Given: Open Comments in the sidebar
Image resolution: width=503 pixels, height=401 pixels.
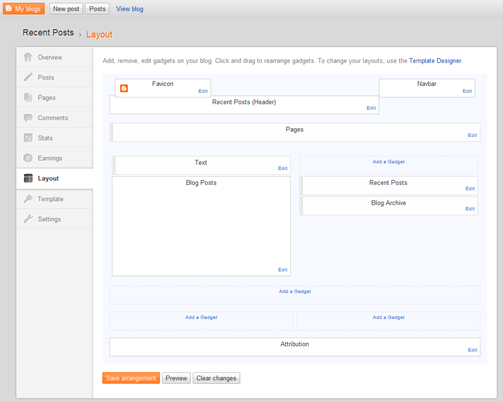Looking at the screenshot, I should [x=55, y=118].
